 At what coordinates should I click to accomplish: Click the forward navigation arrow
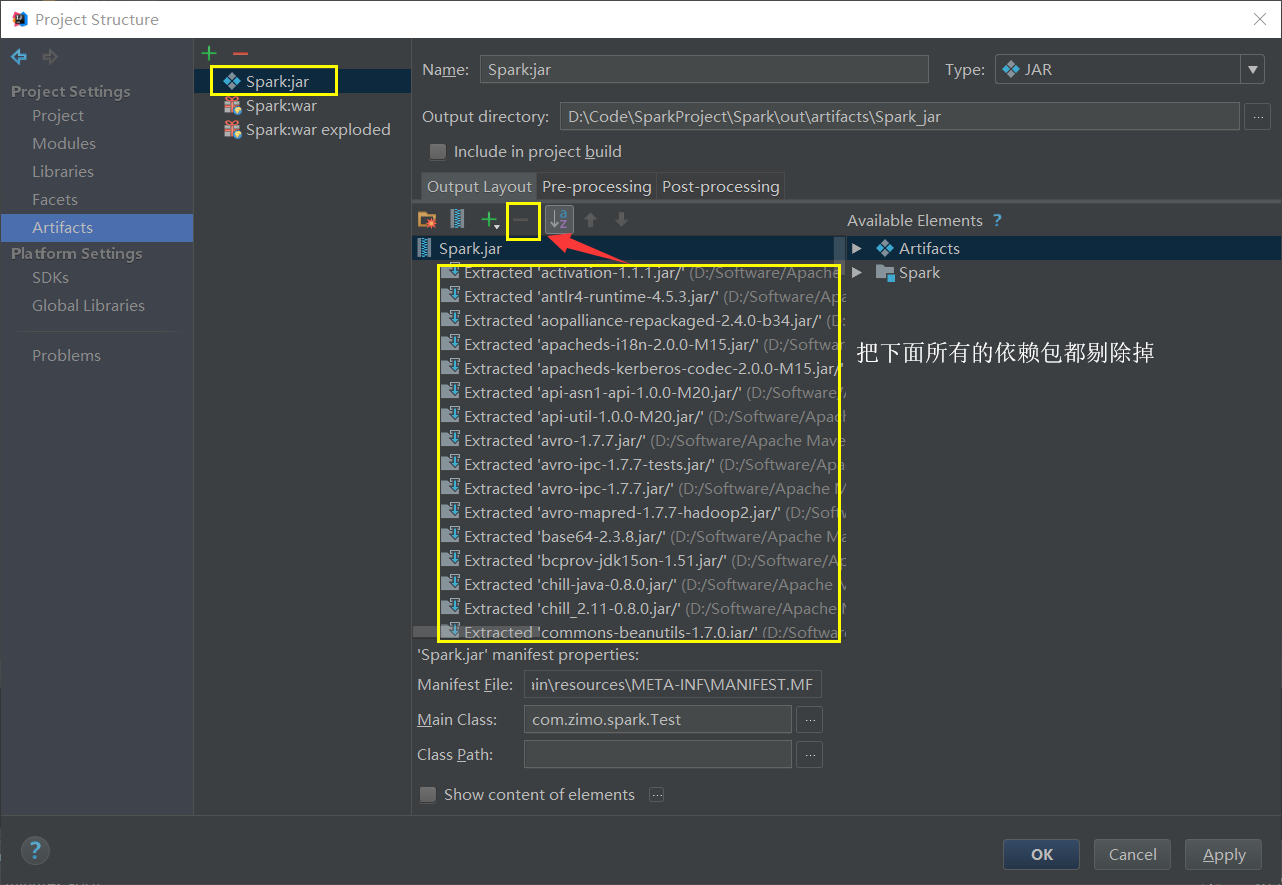point(49,56)
